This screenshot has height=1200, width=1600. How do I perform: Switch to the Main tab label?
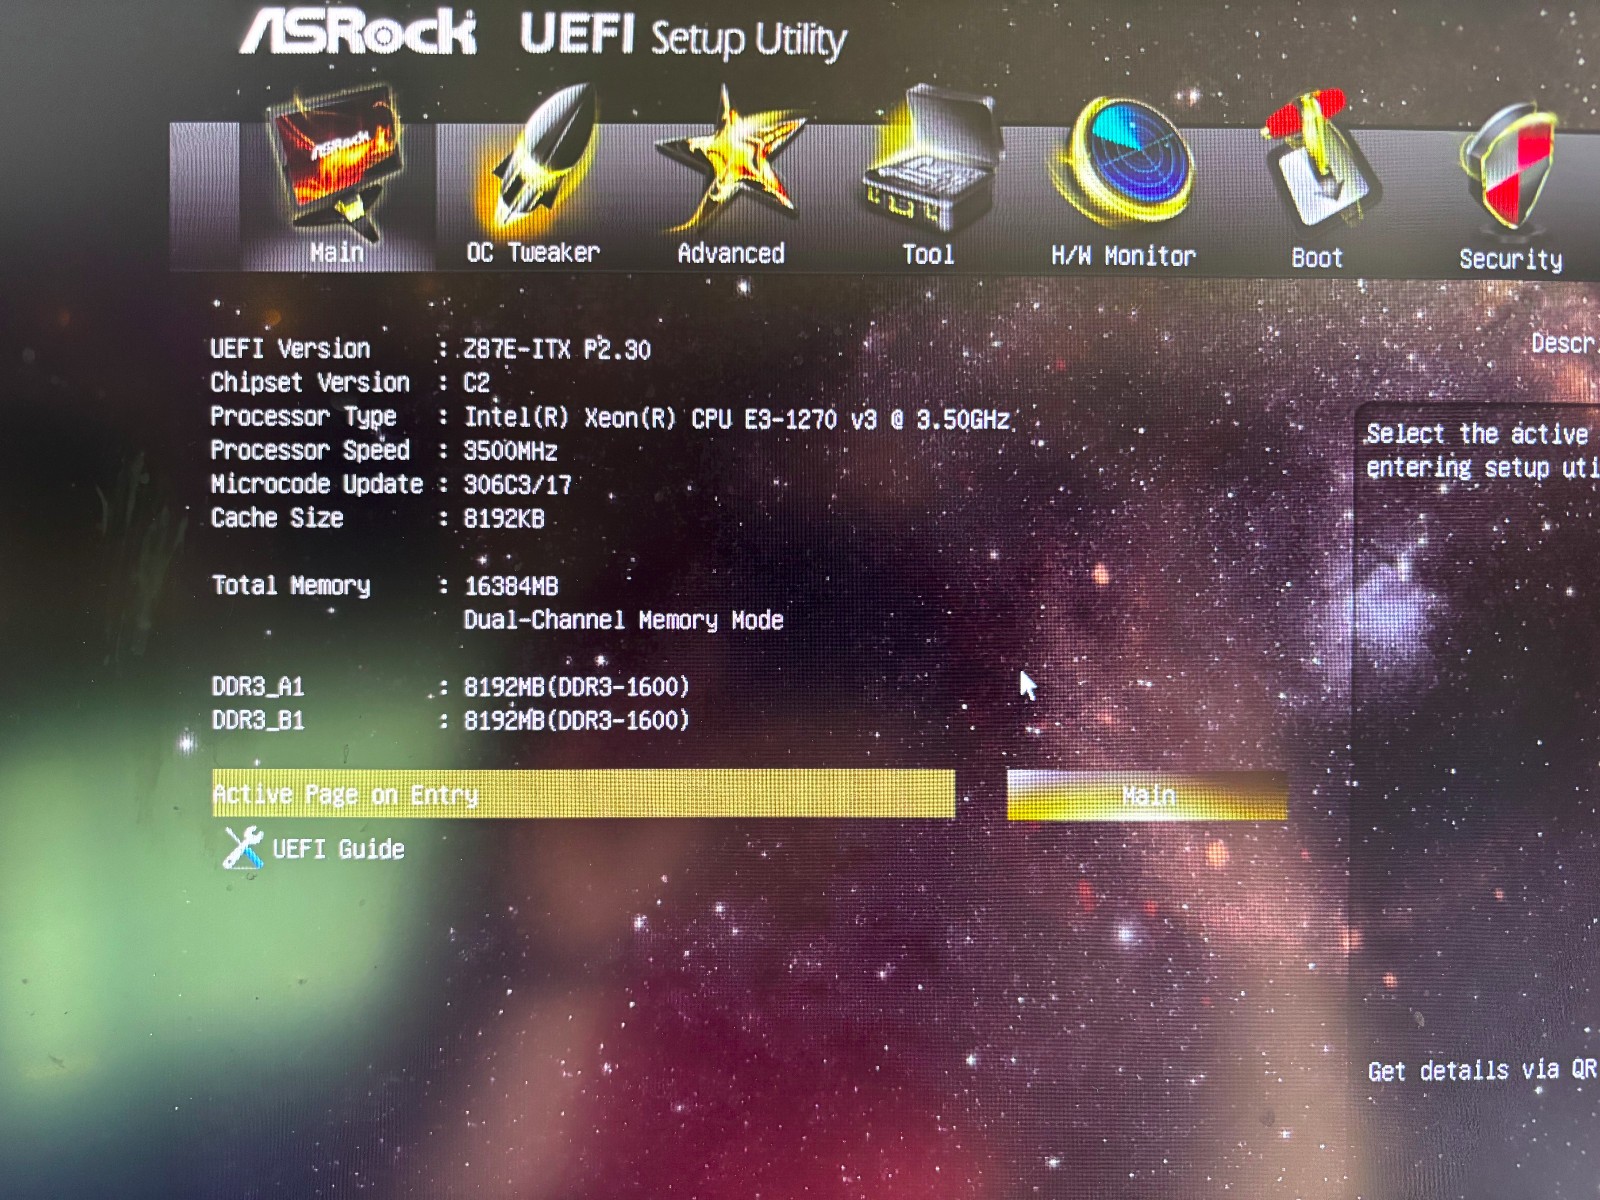tap(337, 253)
